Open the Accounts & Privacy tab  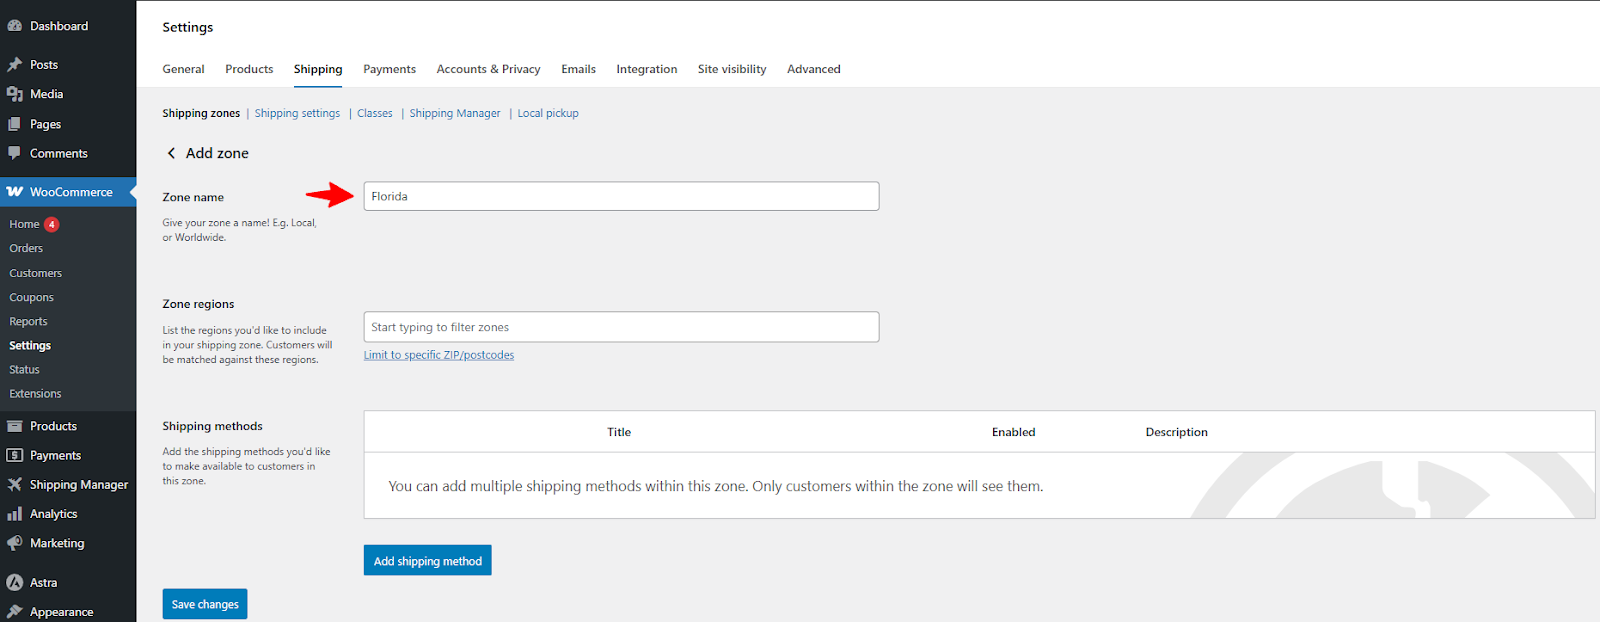(488, 69)
